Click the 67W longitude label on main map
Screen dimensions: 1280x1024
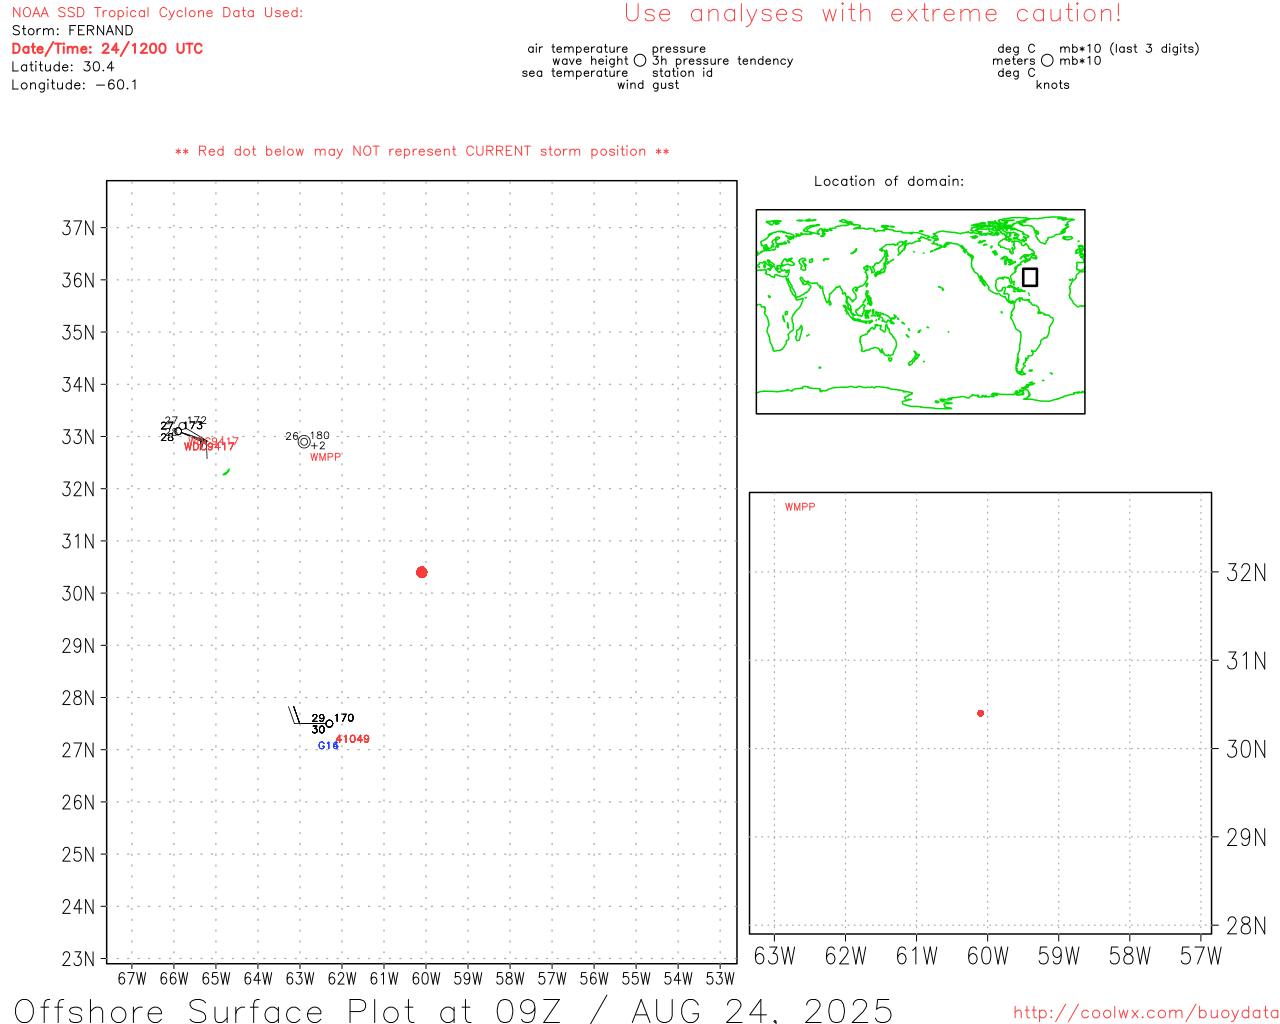[x=132, y=979]
